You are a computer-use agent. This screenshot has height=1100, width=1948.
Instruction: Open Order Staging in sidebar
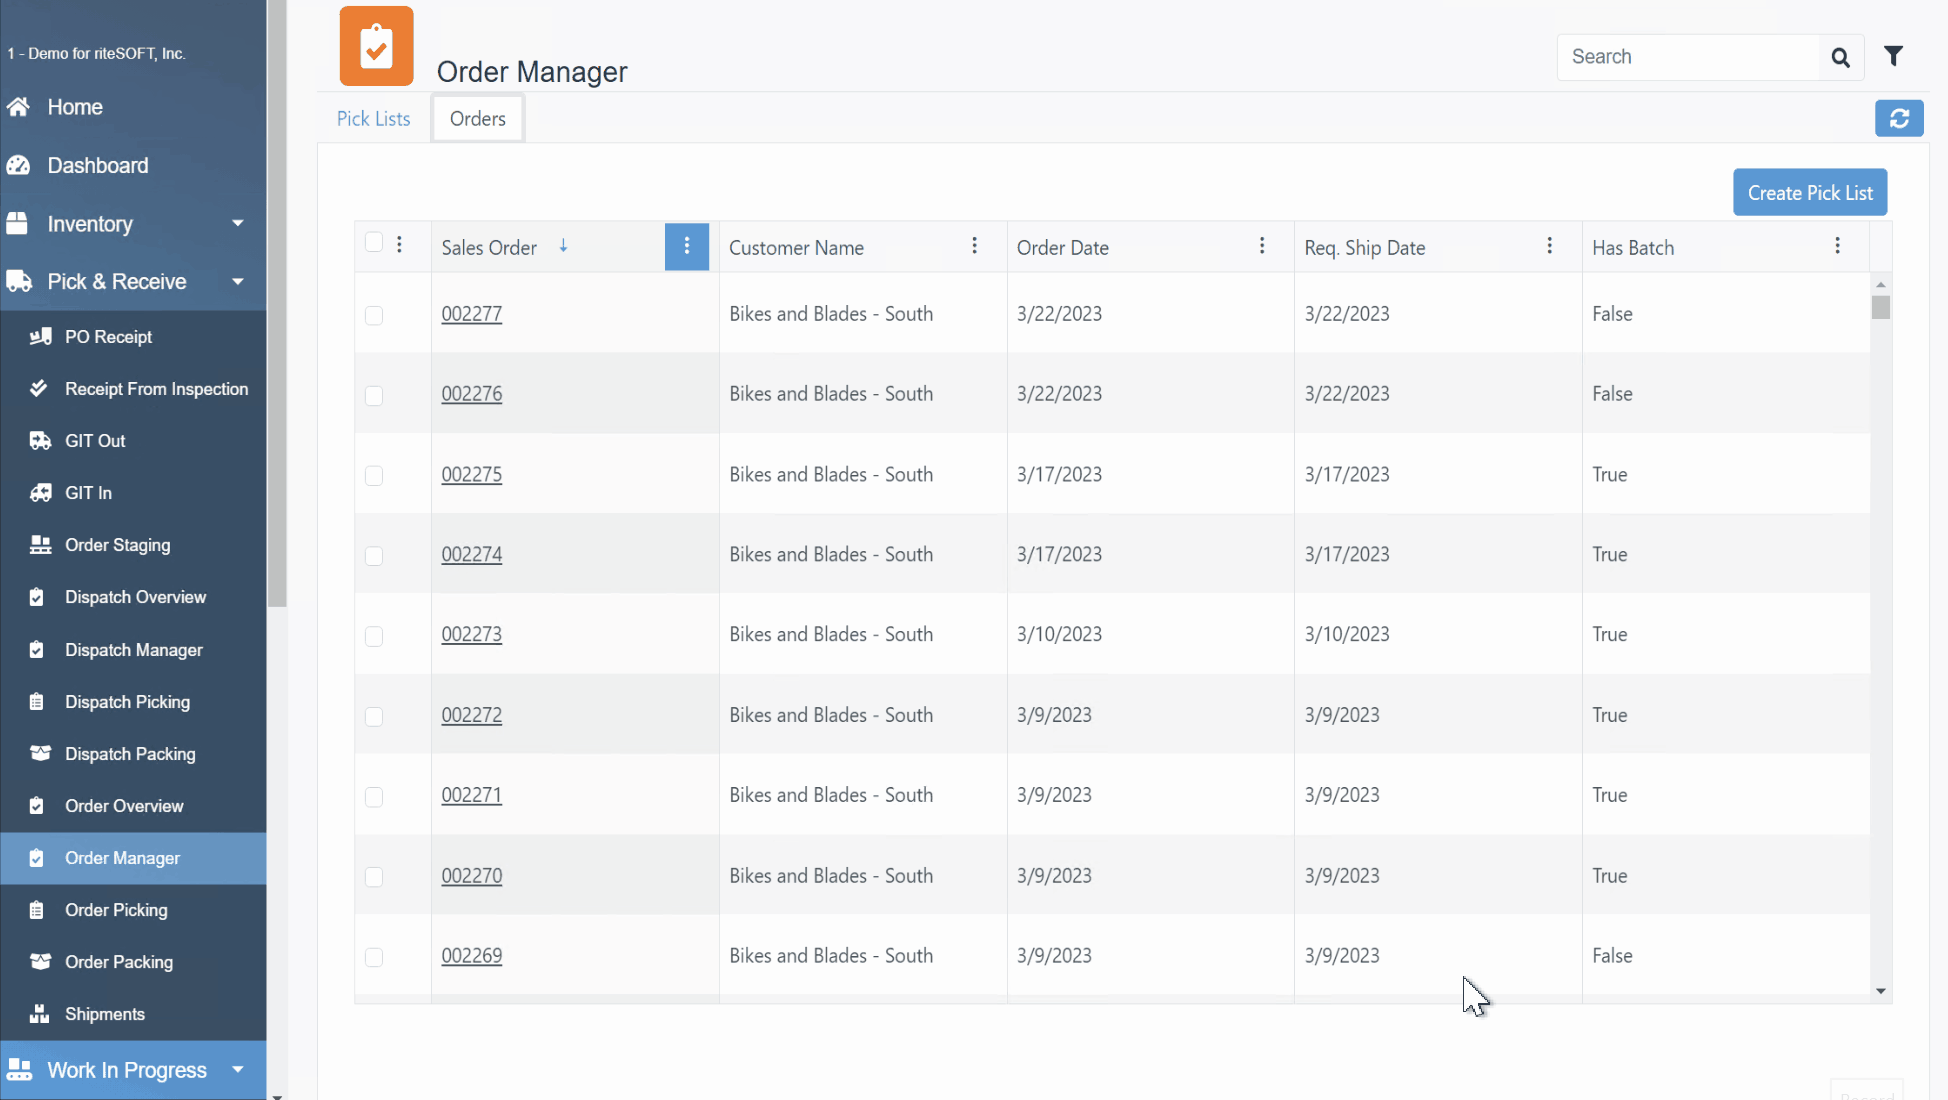[x=134, y=545]
